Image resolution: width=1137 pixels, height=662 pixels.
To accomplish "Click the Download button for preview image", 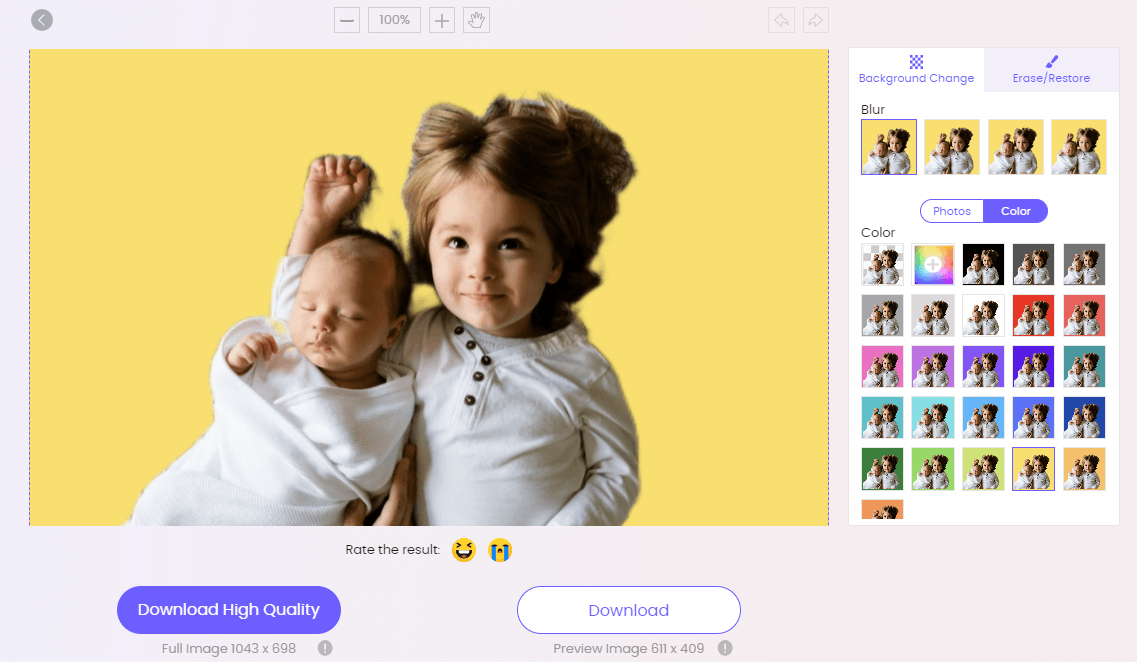I will coord(628,609).
